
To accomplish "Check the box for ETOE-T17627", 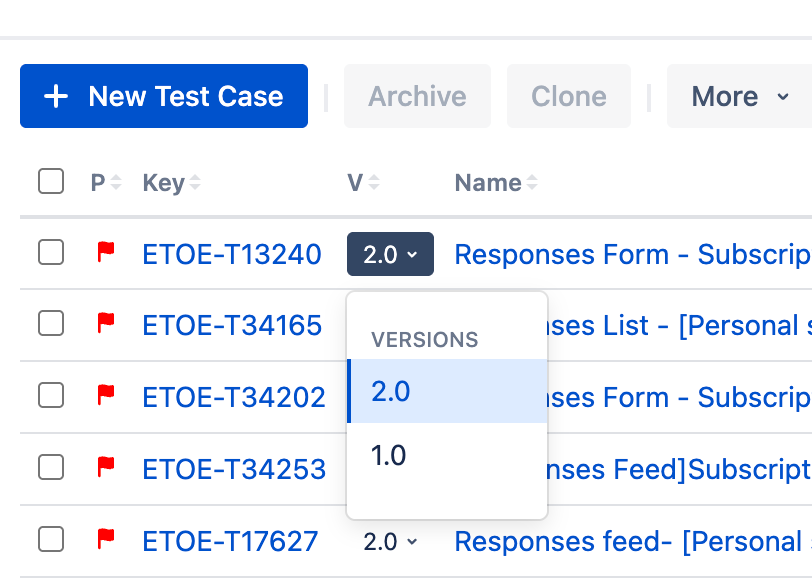I will (51, 539).
